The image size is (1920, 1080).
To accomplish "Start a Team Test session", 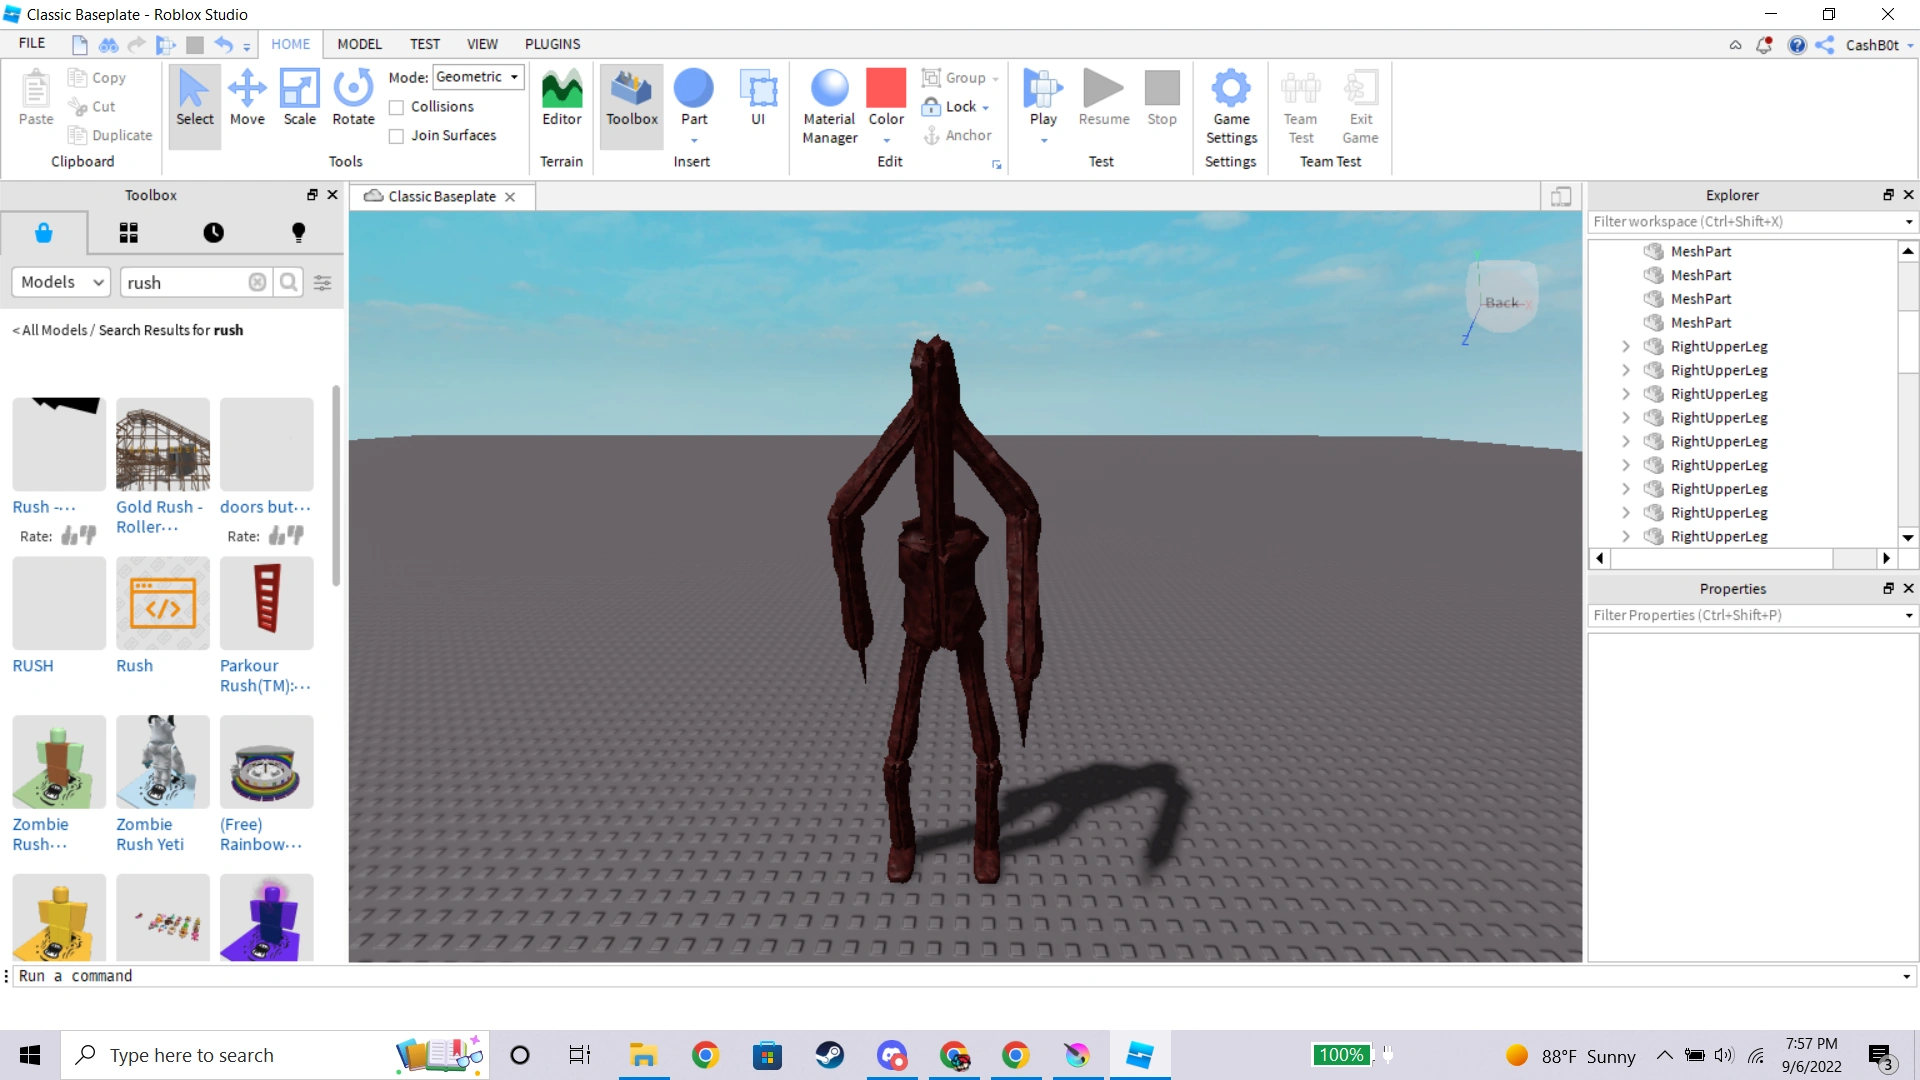I will coord(1300,105).
